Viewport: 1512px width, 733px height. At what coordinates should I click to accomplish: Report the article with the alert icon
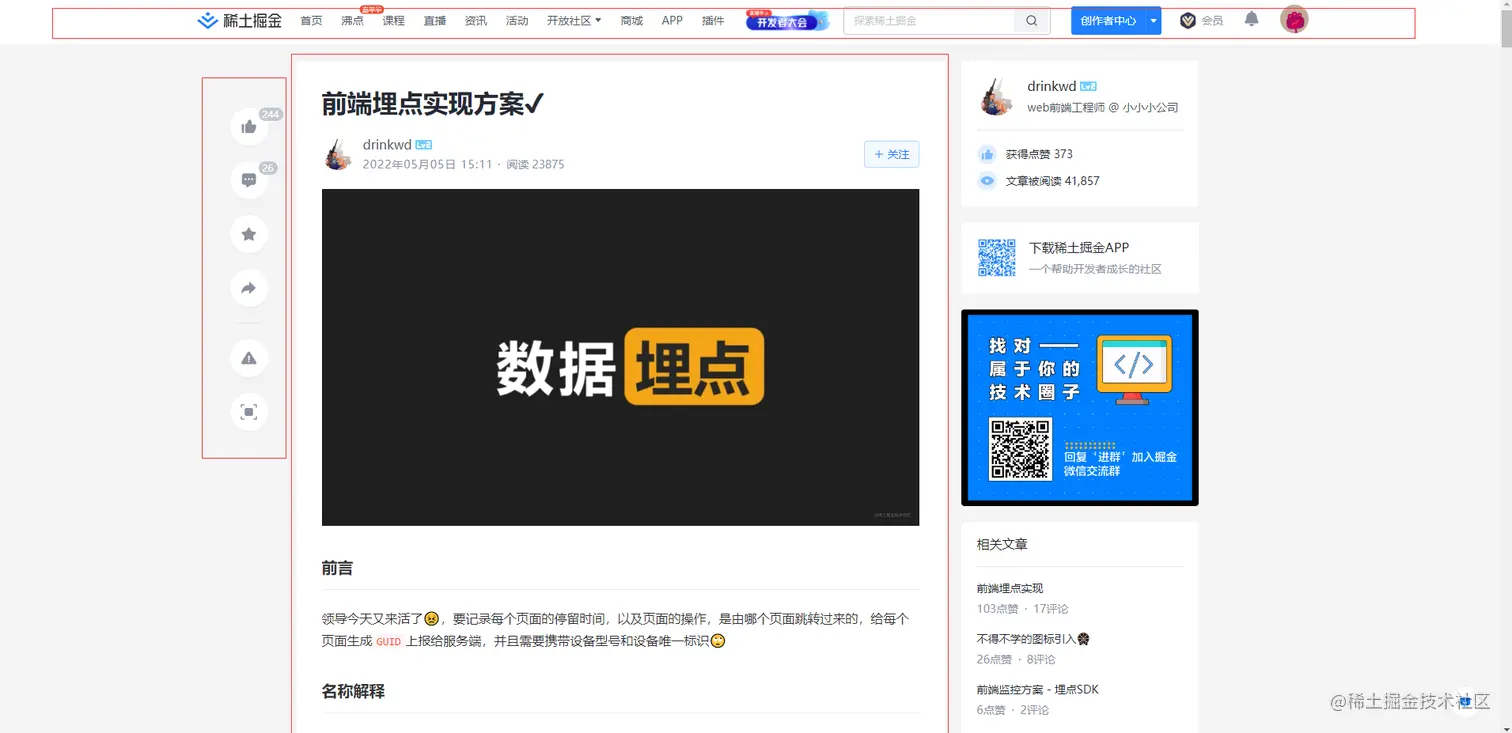(x=248, y=358)
